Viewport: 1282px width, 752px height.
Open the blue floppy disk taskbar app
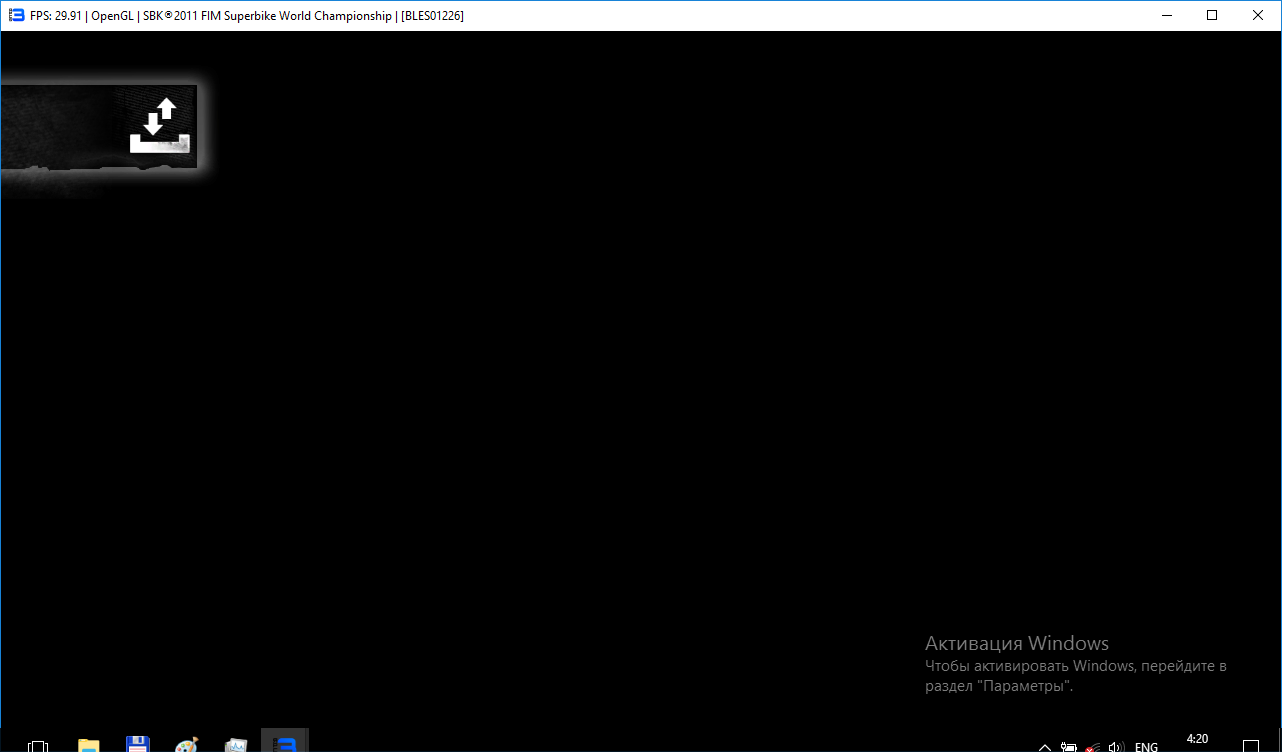(x=138, y=745)
